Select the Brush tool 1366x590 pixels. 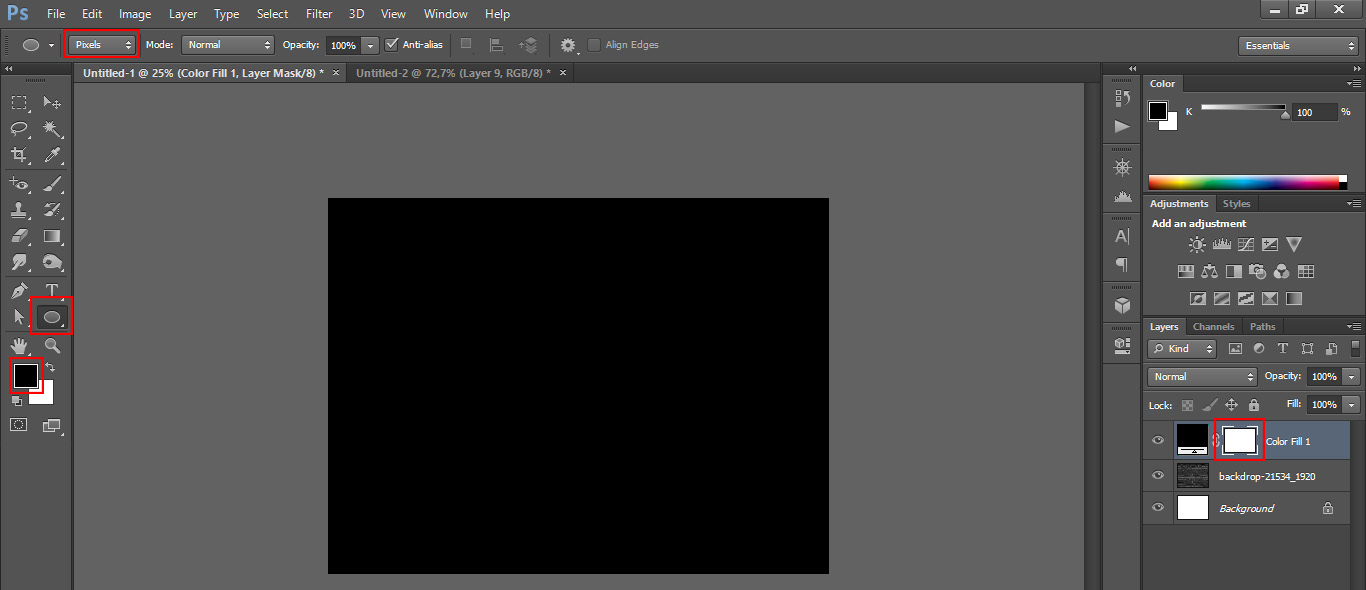click(52, 183)
